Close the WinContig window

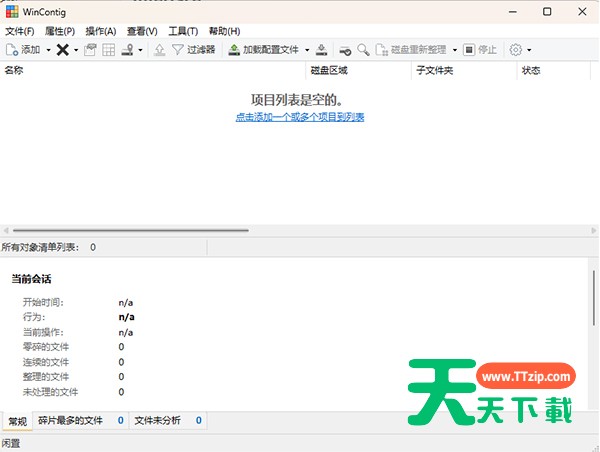coord(582,12)
